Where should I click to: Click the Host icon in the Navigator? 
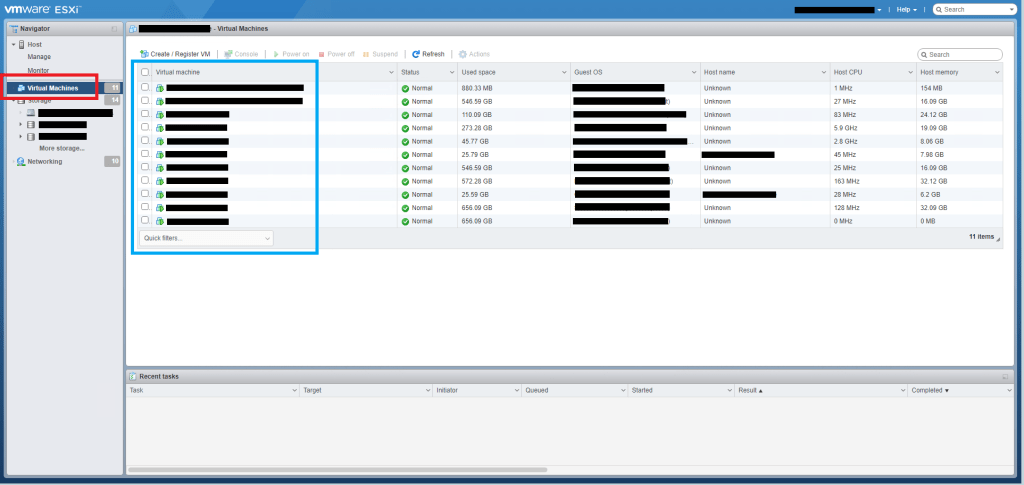[21, 45]
